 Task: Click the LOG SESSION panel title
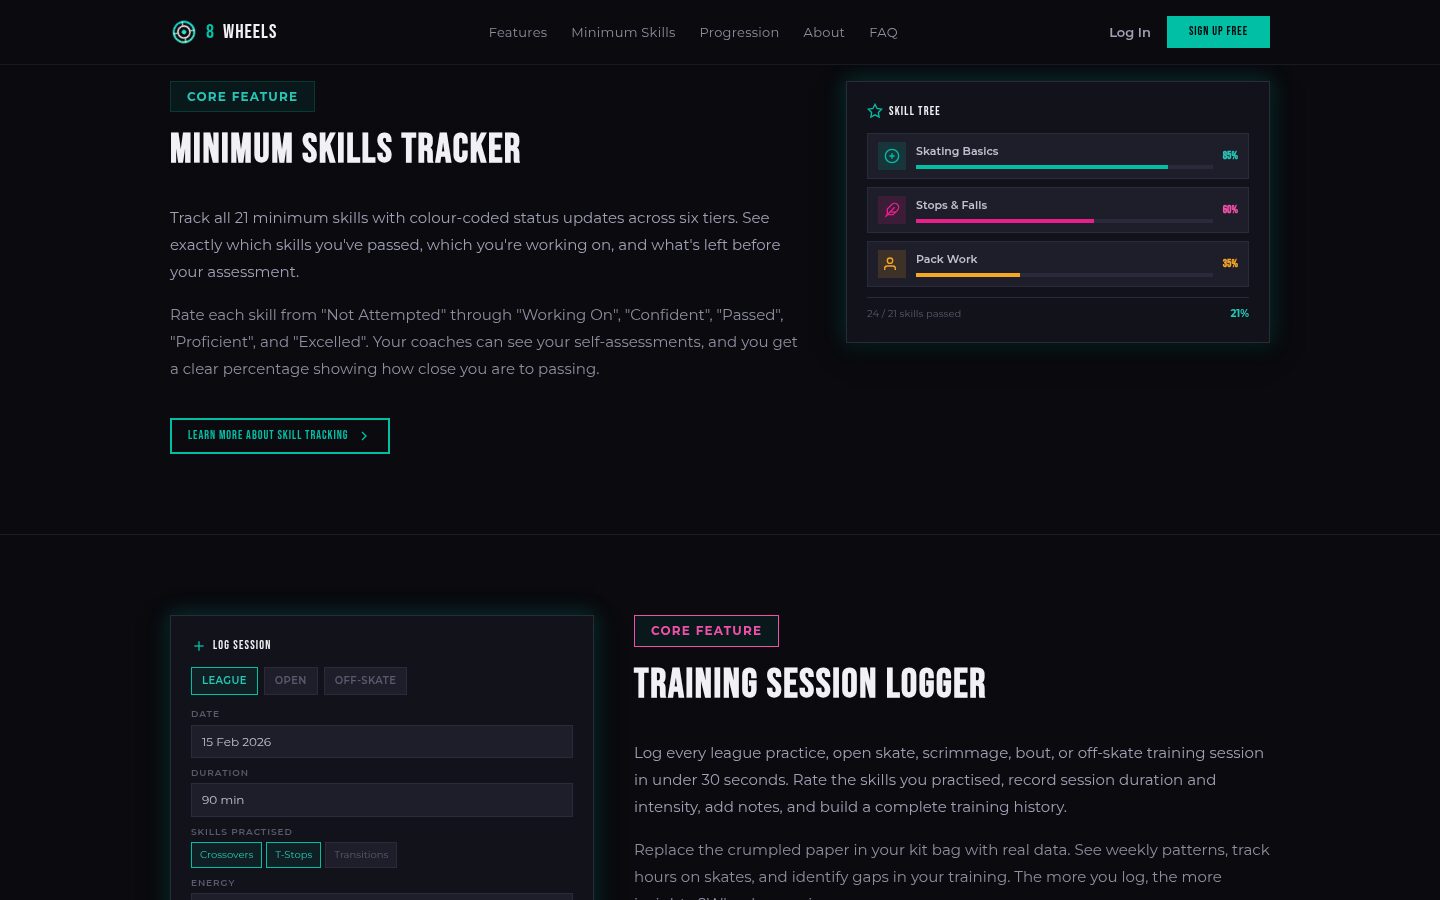pos(242,646)
